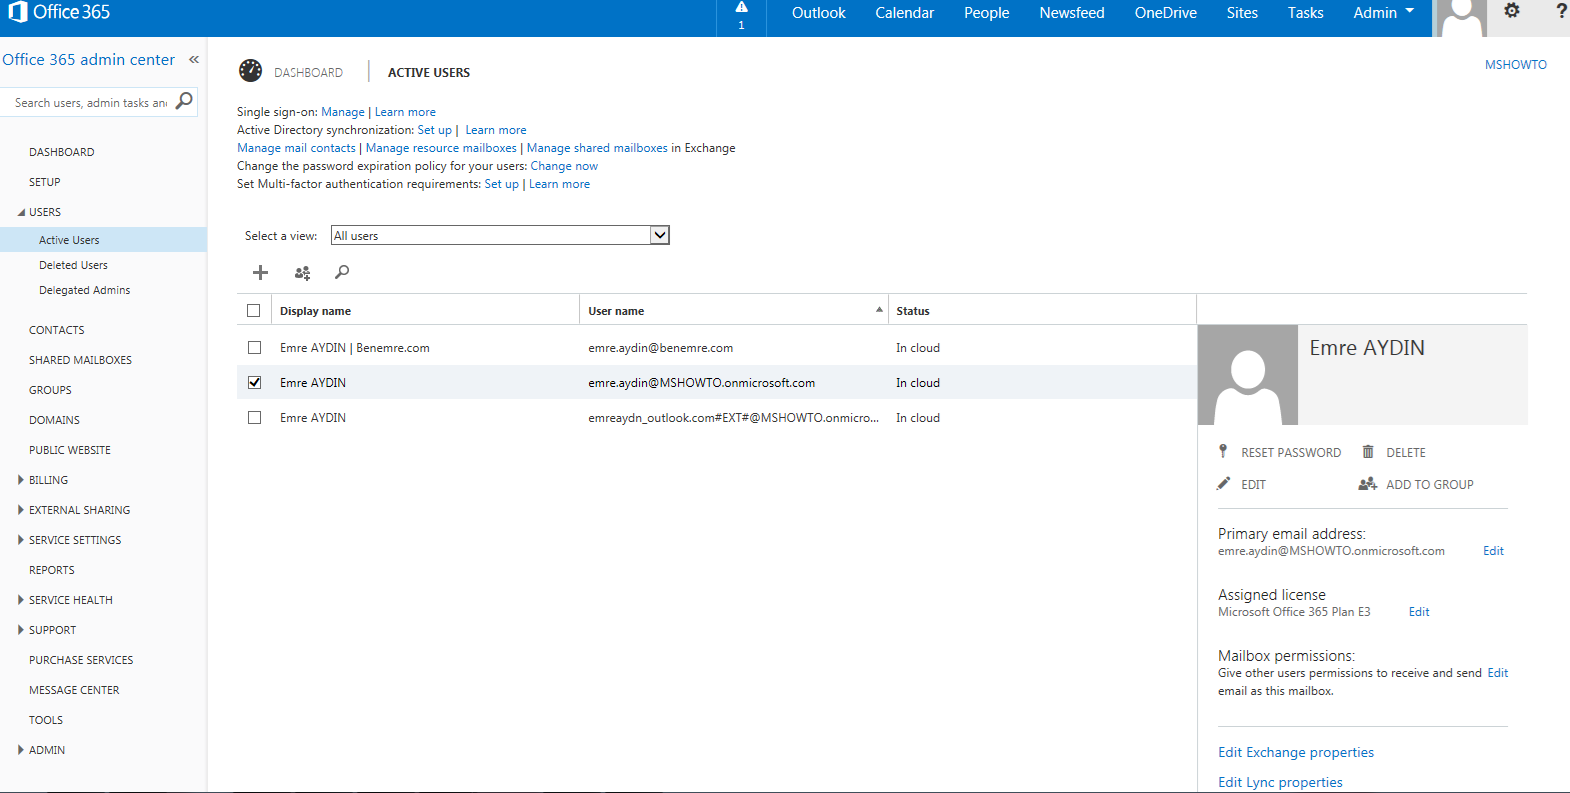Open GROUPS in sidebar
Viewport: 1570px width, 793px height.
[50, 390]
